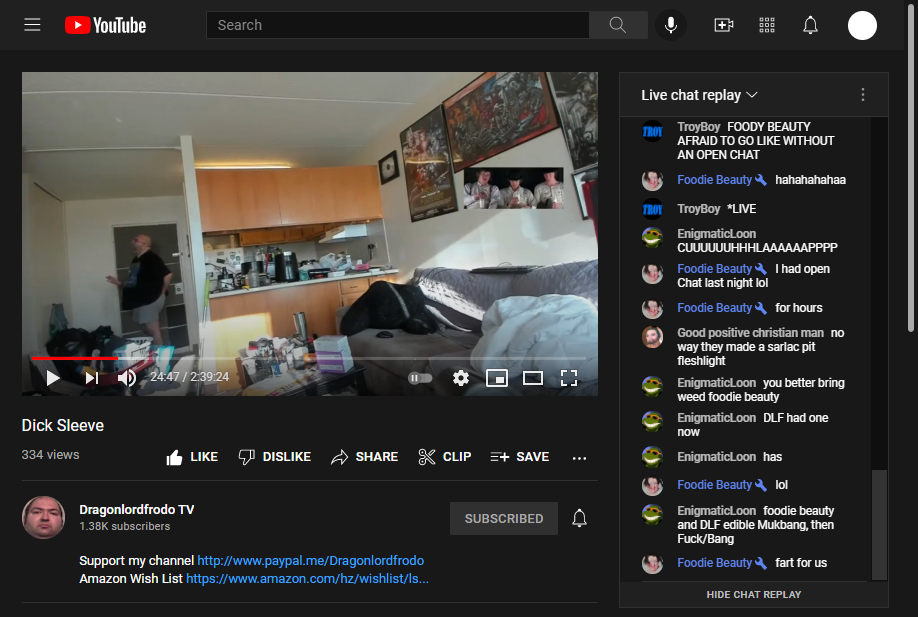The image size is (918, 617).
Task: Create a clip with Clip button
Action: [x=445, y=457]
